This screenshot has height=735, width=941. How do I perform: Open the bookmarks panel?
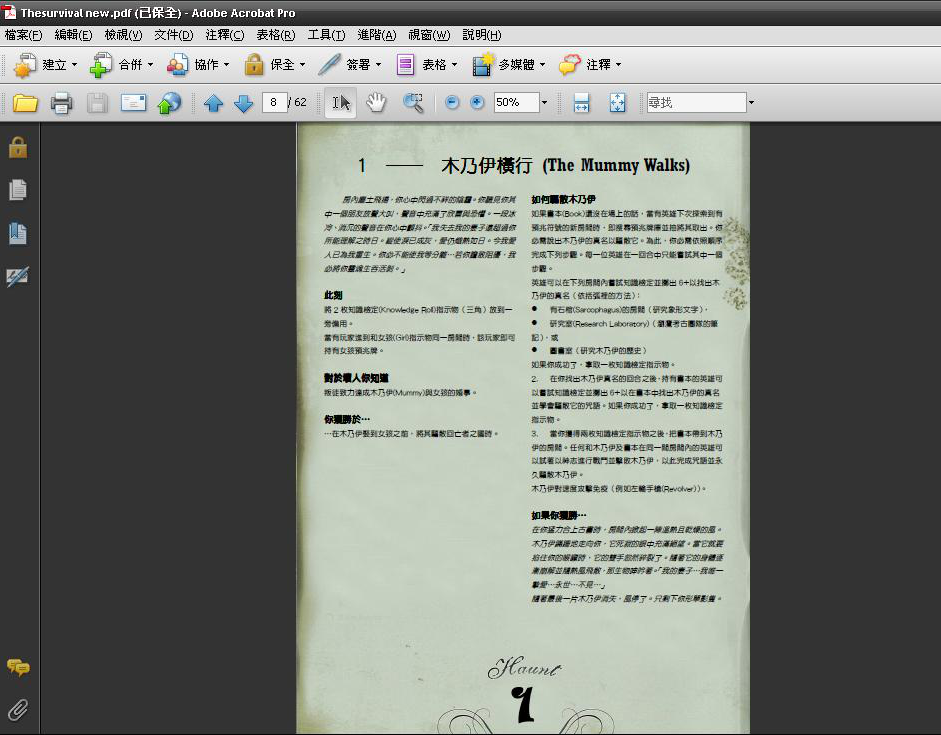(x=18, y=233)
